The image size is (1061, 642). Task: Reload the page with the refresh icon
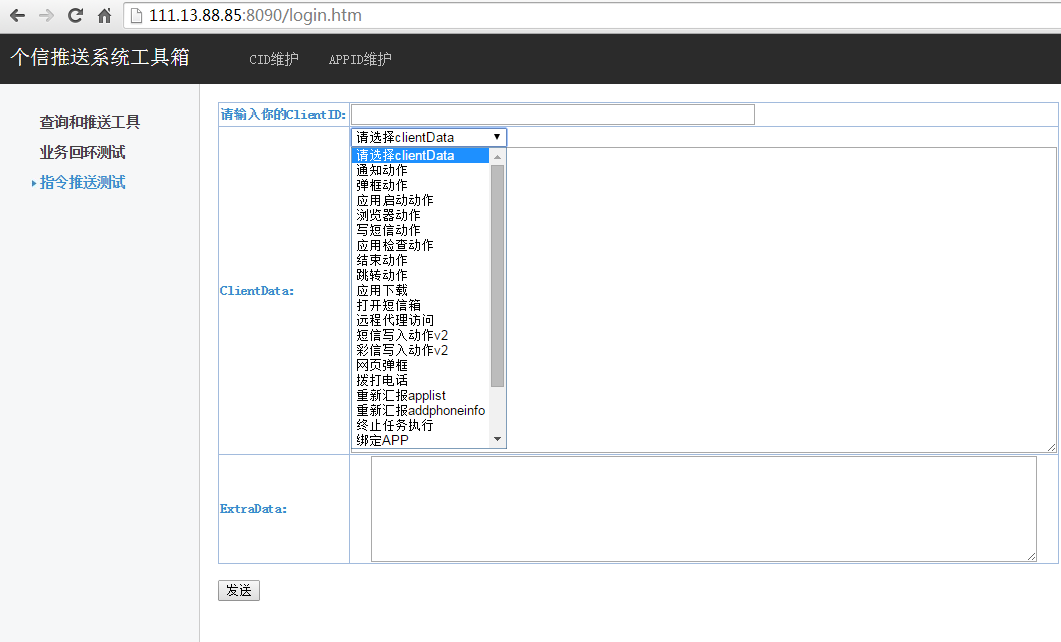(x=75, y=16)
